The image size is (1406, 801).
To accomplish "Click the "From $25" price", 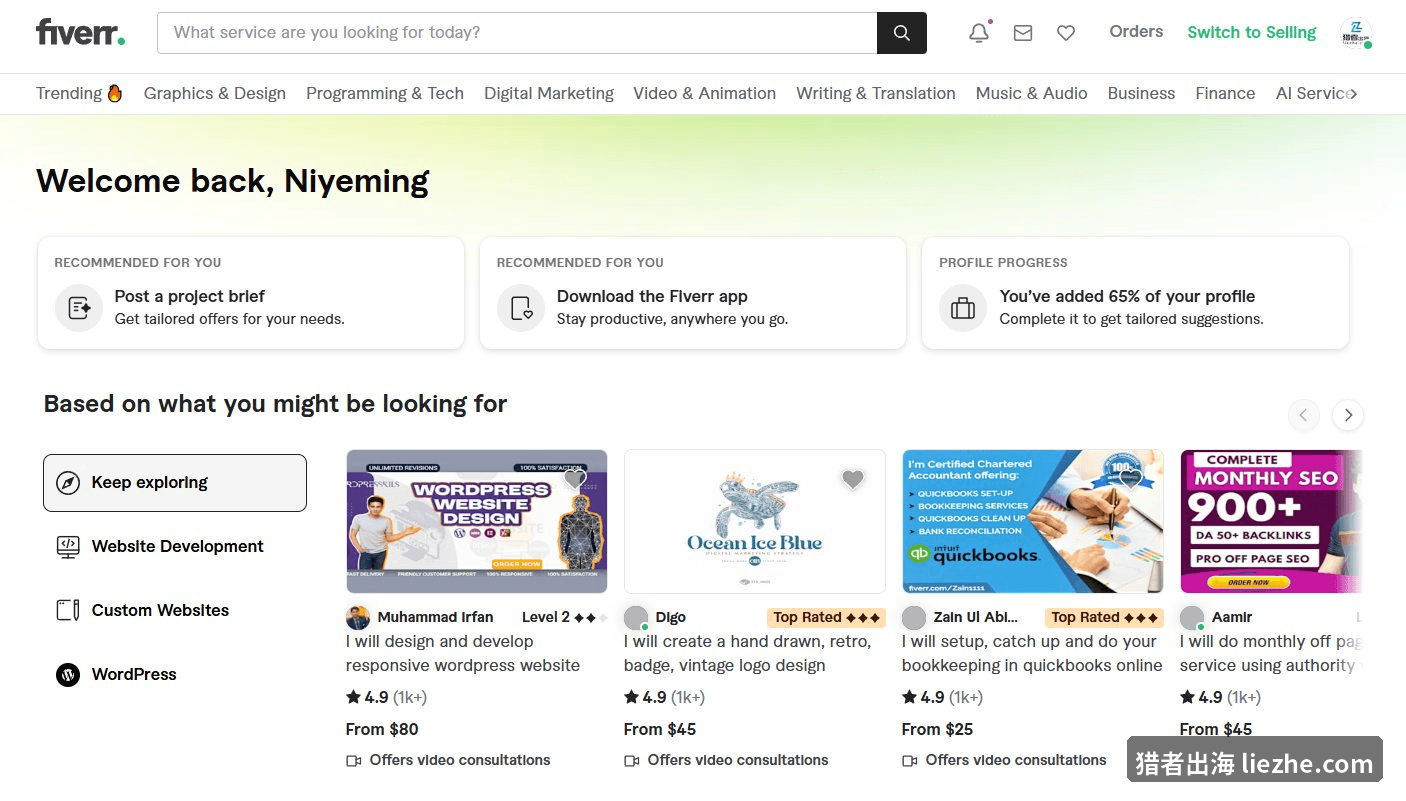I will pos(937,729).
